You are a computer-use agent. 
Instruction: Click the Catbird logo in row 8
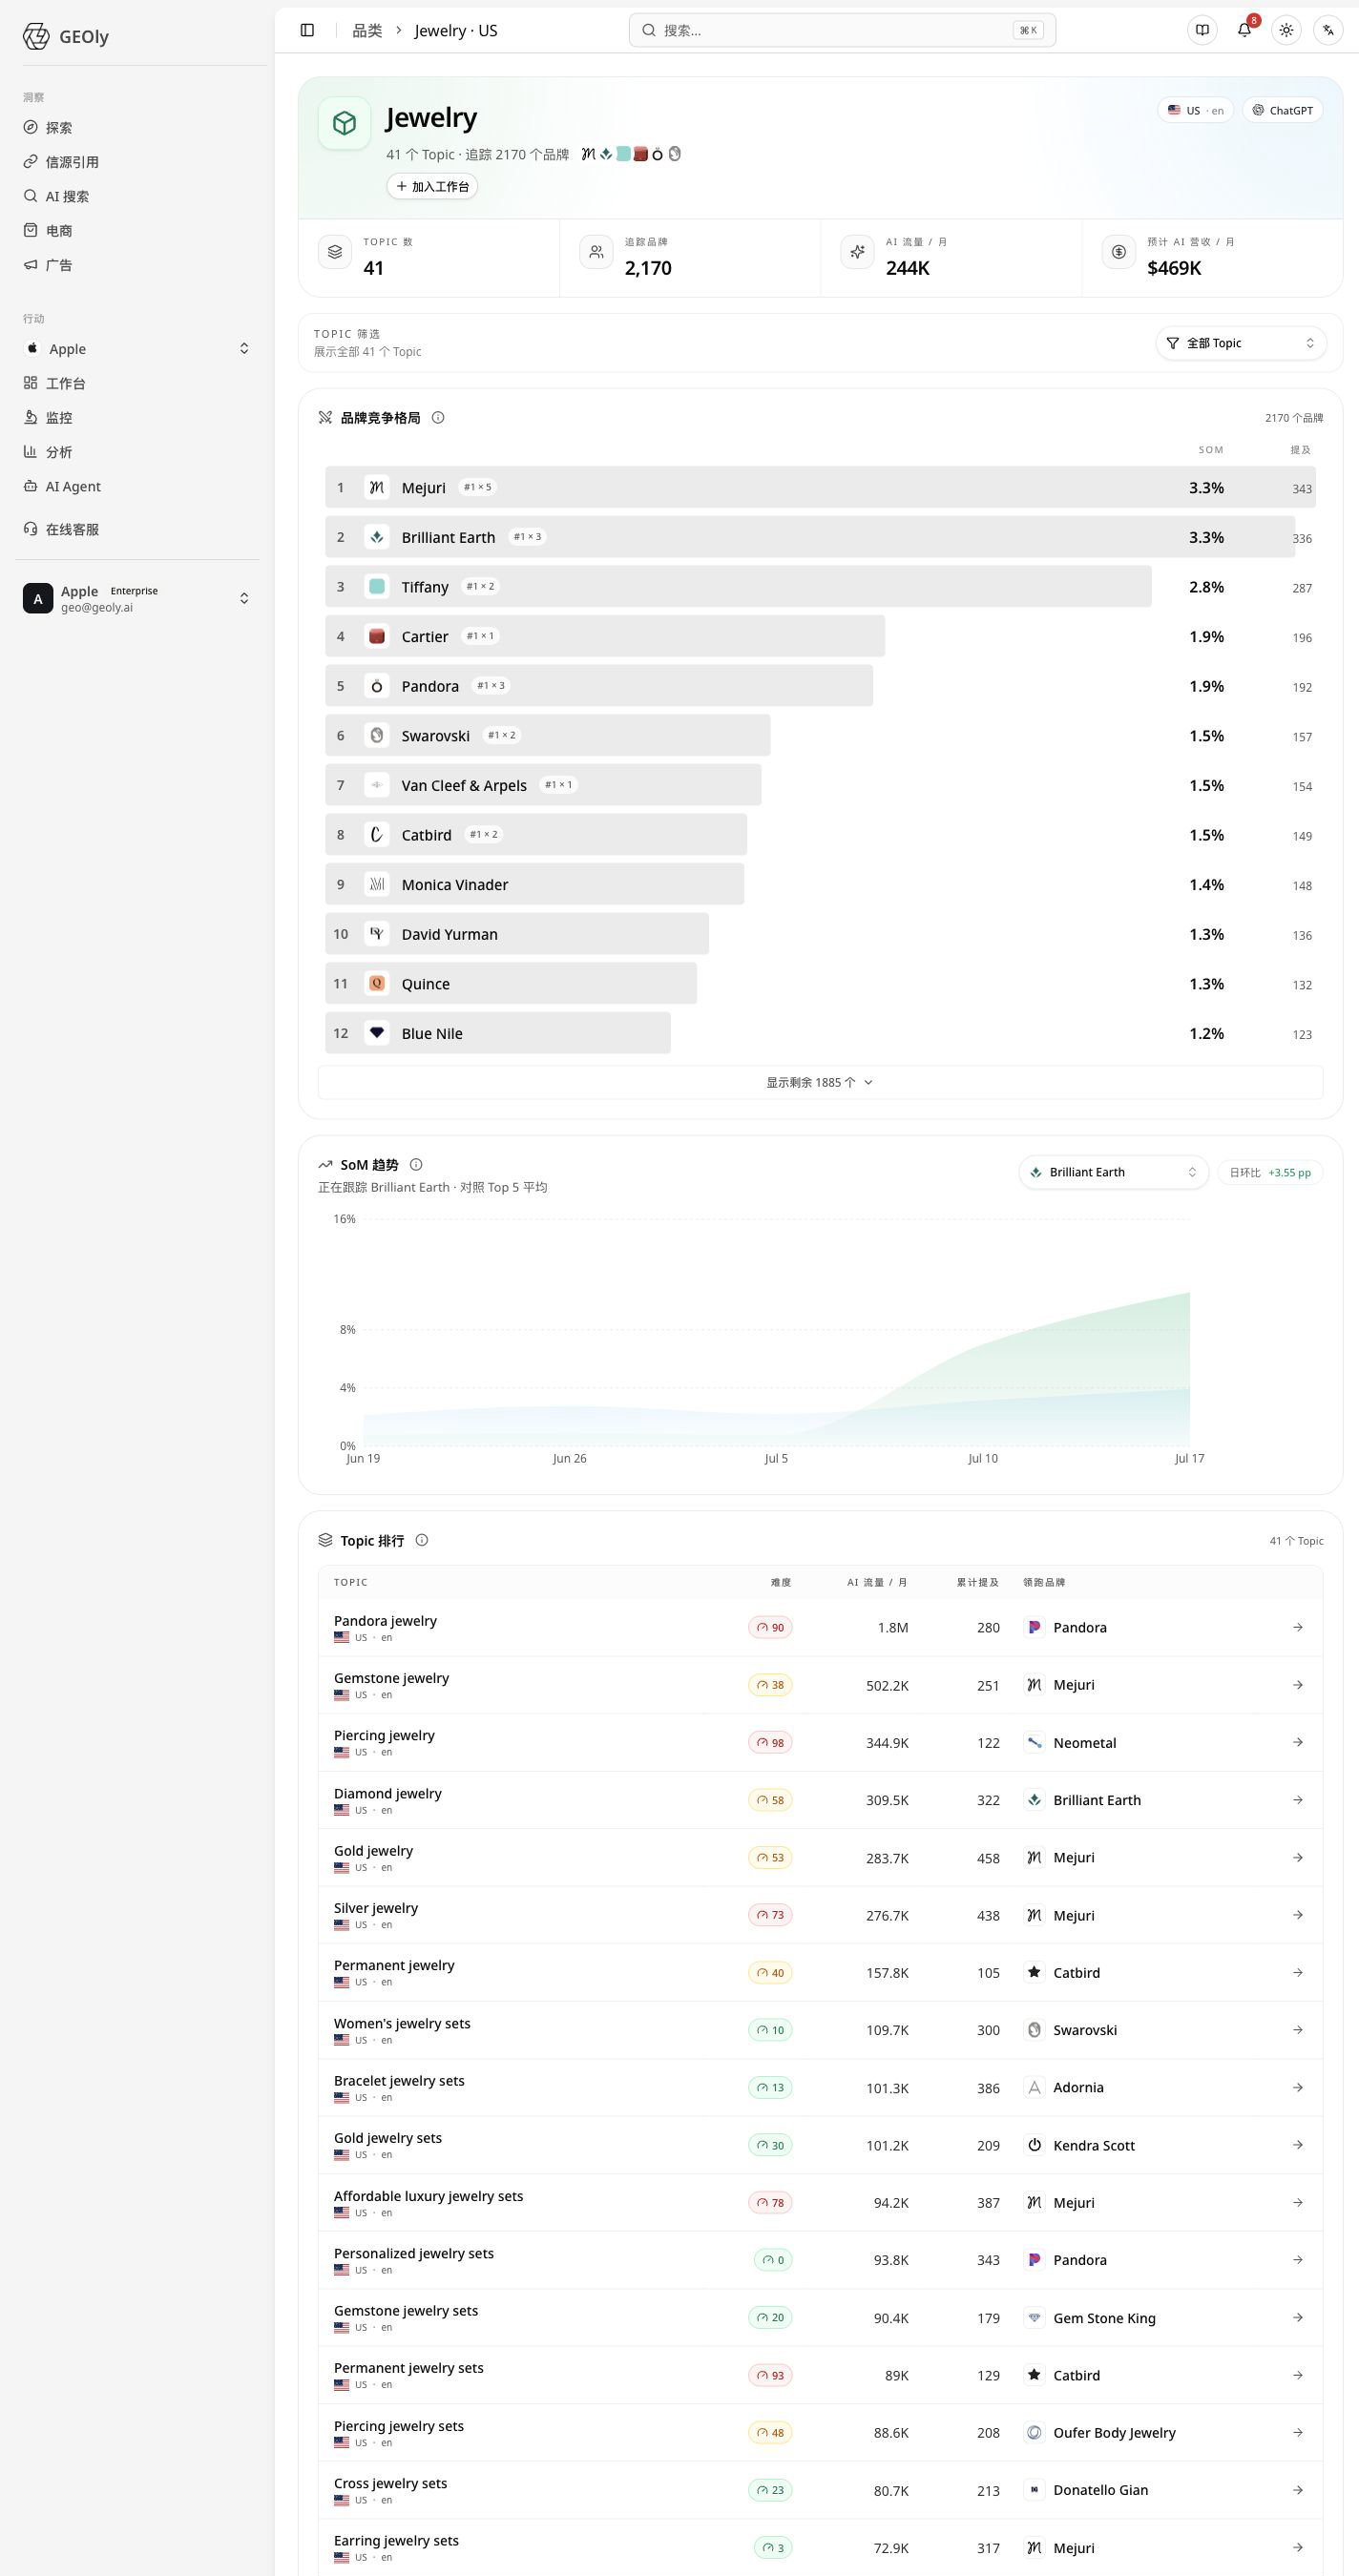point(377,834)
